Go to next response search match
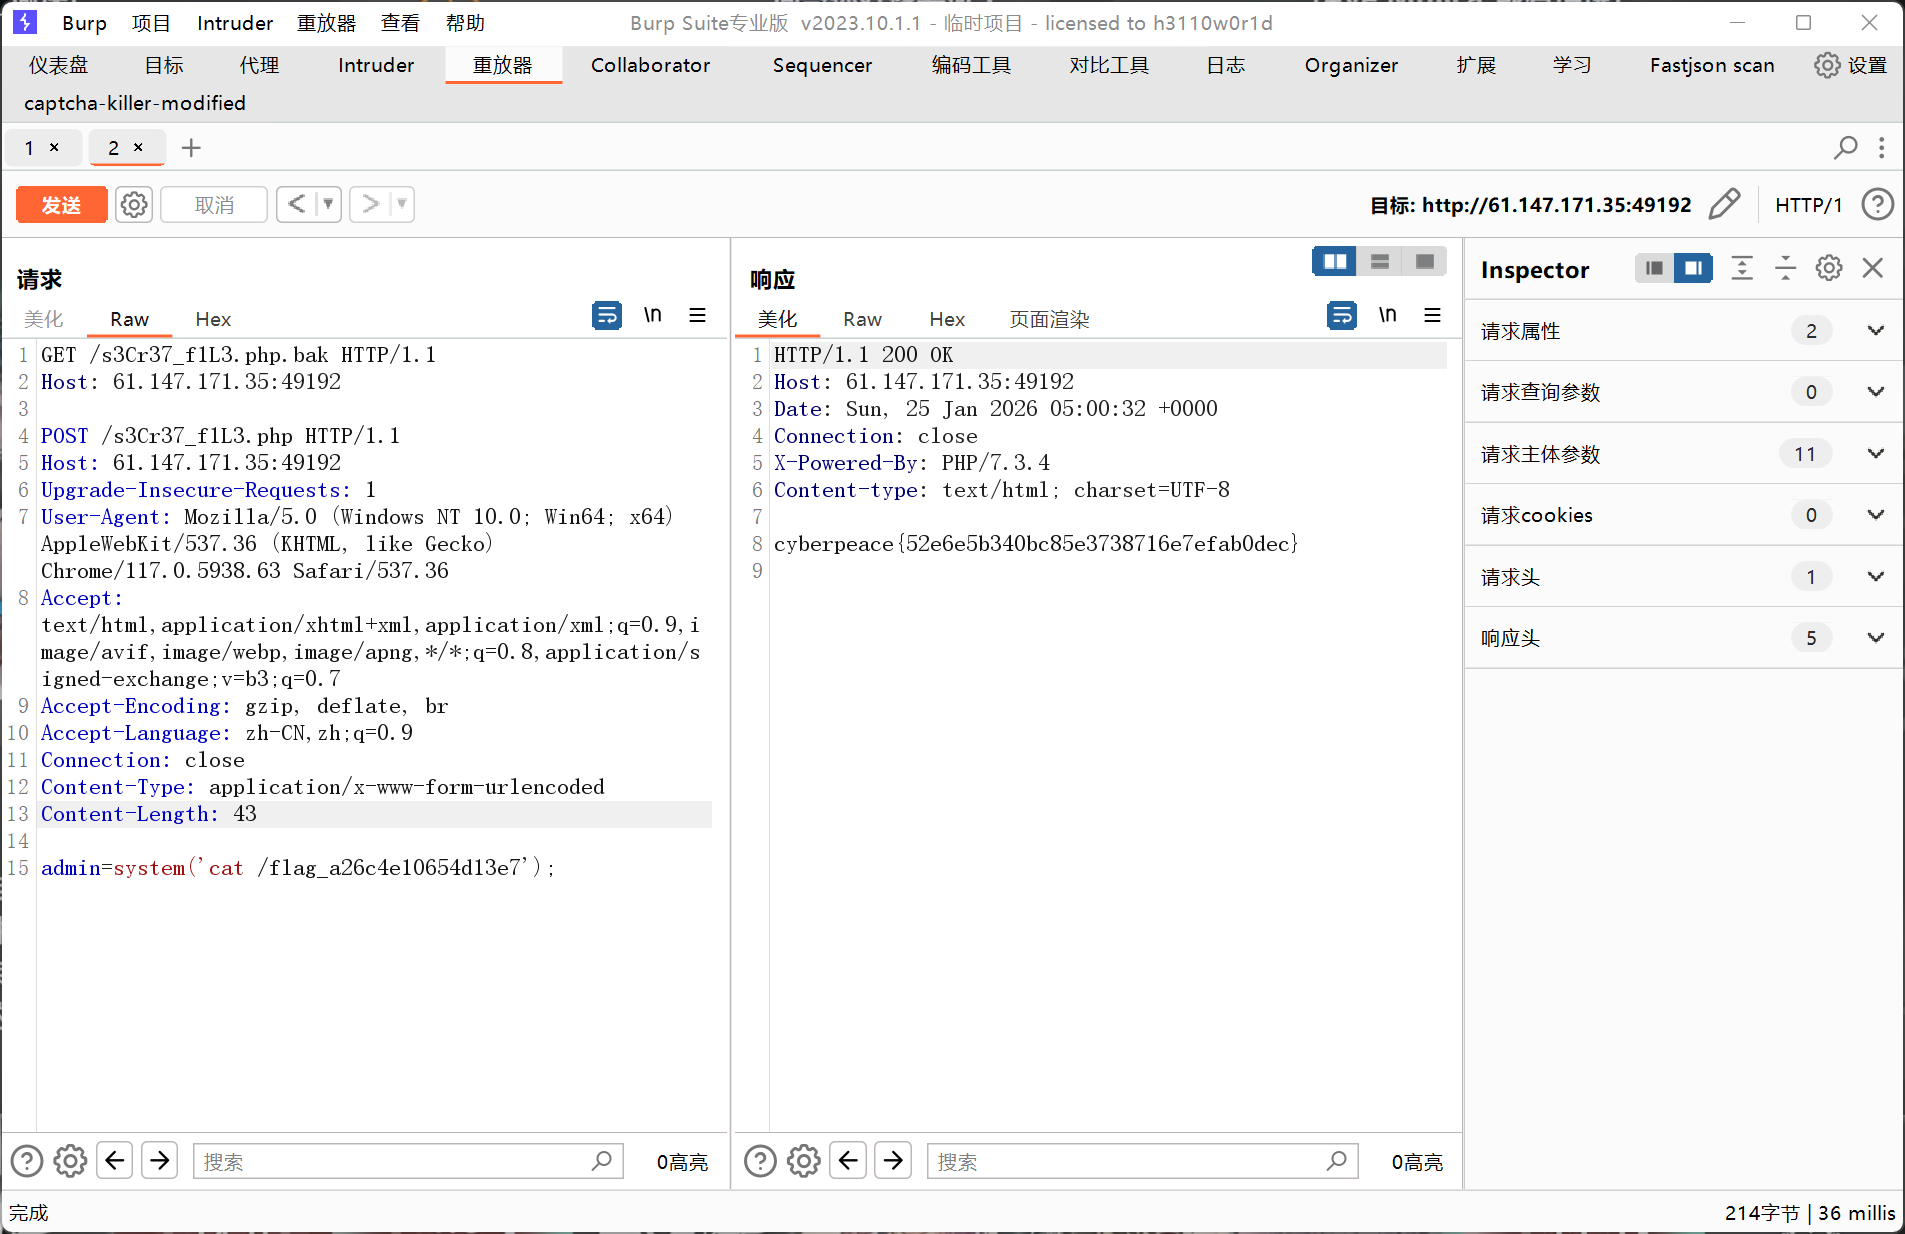Viewport: 1905px width, 1234px height. pos(893,1161)
